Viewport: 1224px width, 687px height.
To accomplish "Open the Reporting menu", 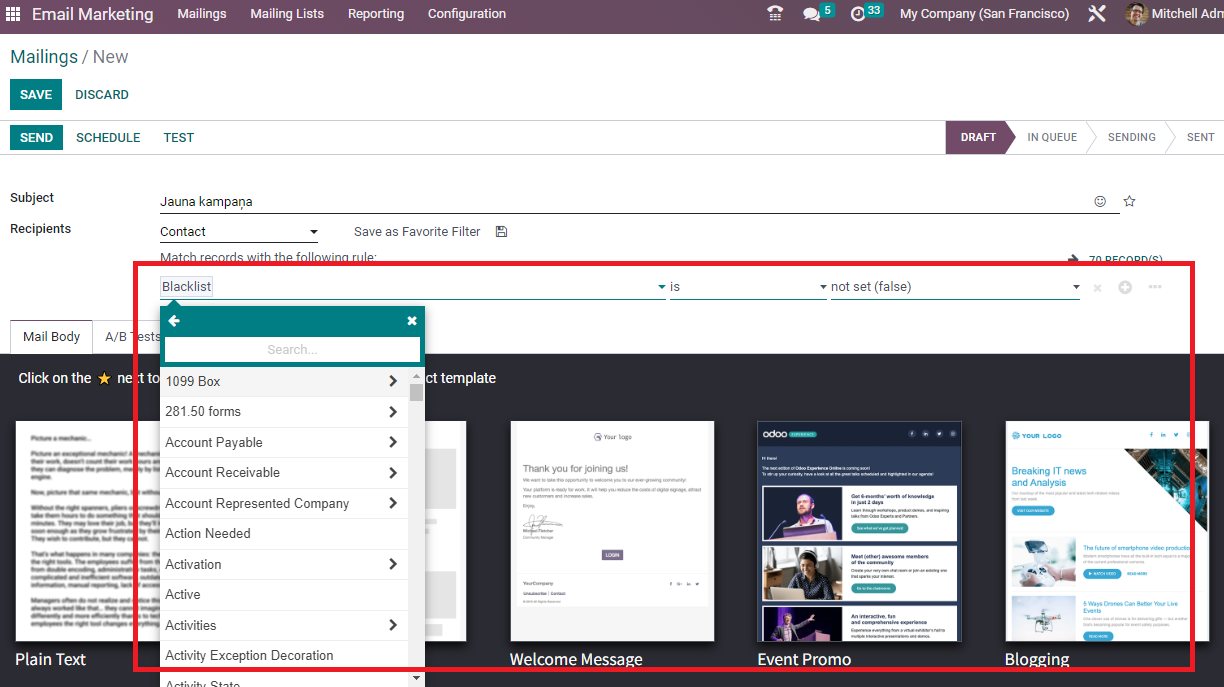I will click(x=376, y=14).
